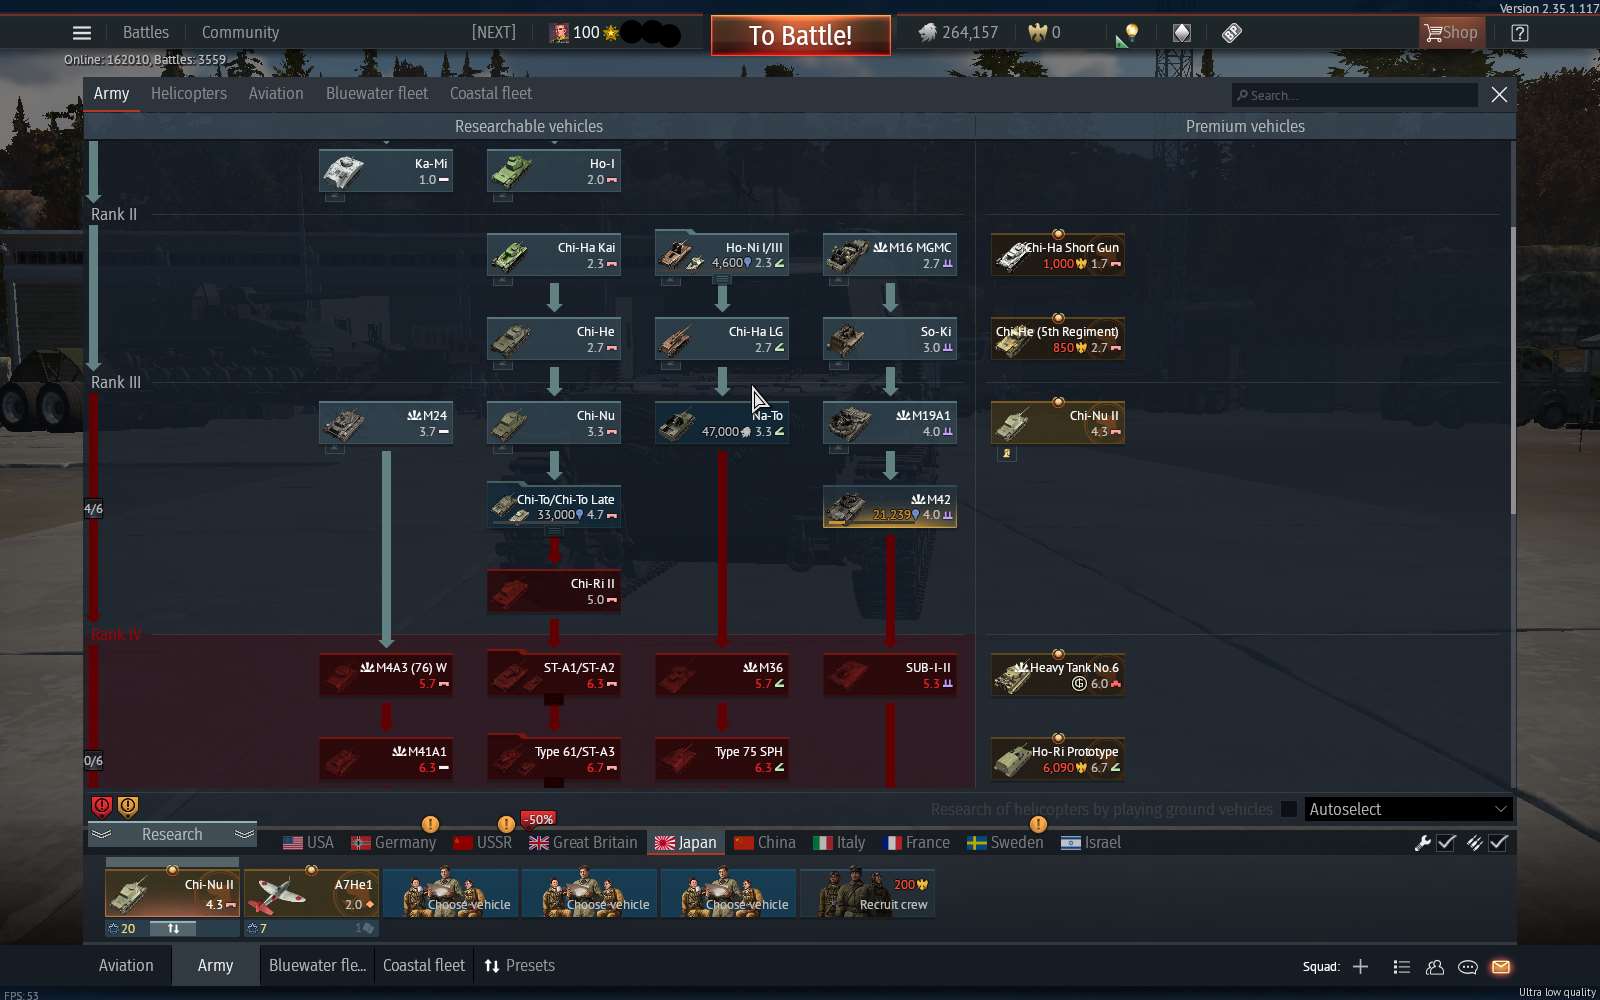Open the Battles menu
The width and height of the screenshot is (1600, 1000).
(145, 32)
